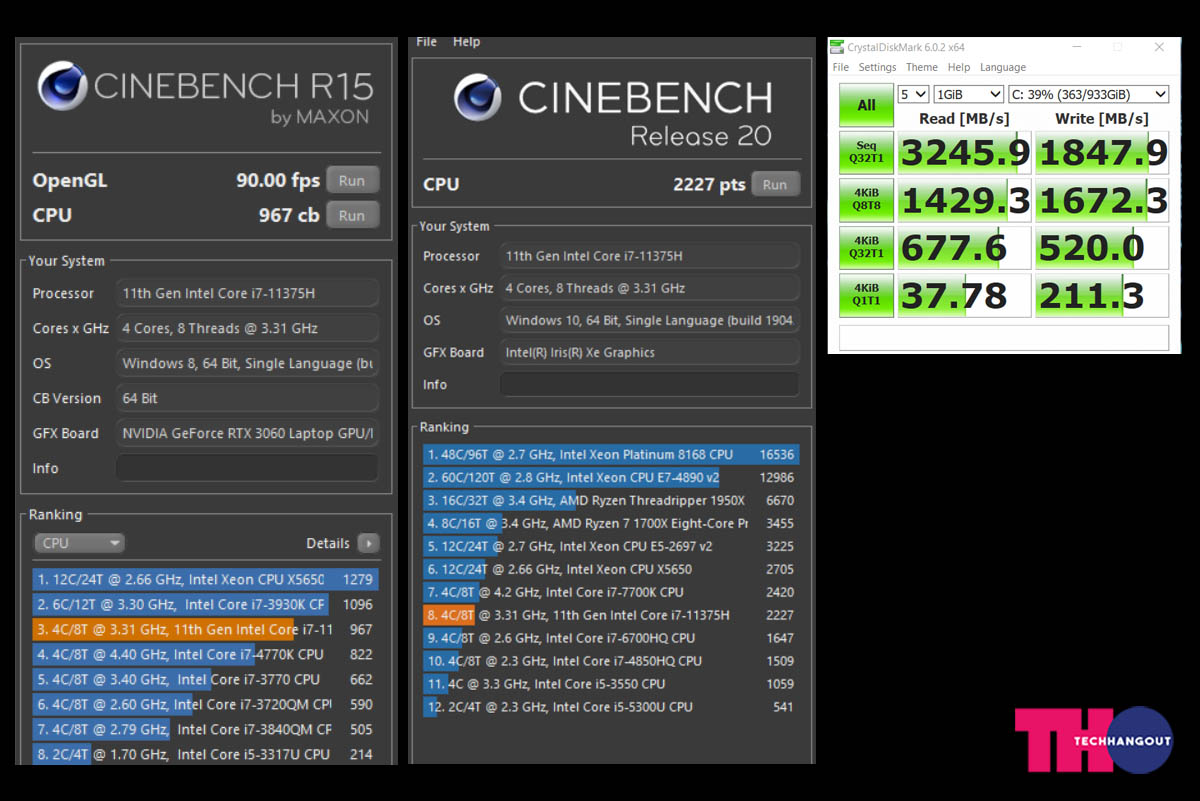The image size is (1200, 801).
Task: Click the 4KiB Q32T1 write value 520.0
Action: (x=1102, y=248)
